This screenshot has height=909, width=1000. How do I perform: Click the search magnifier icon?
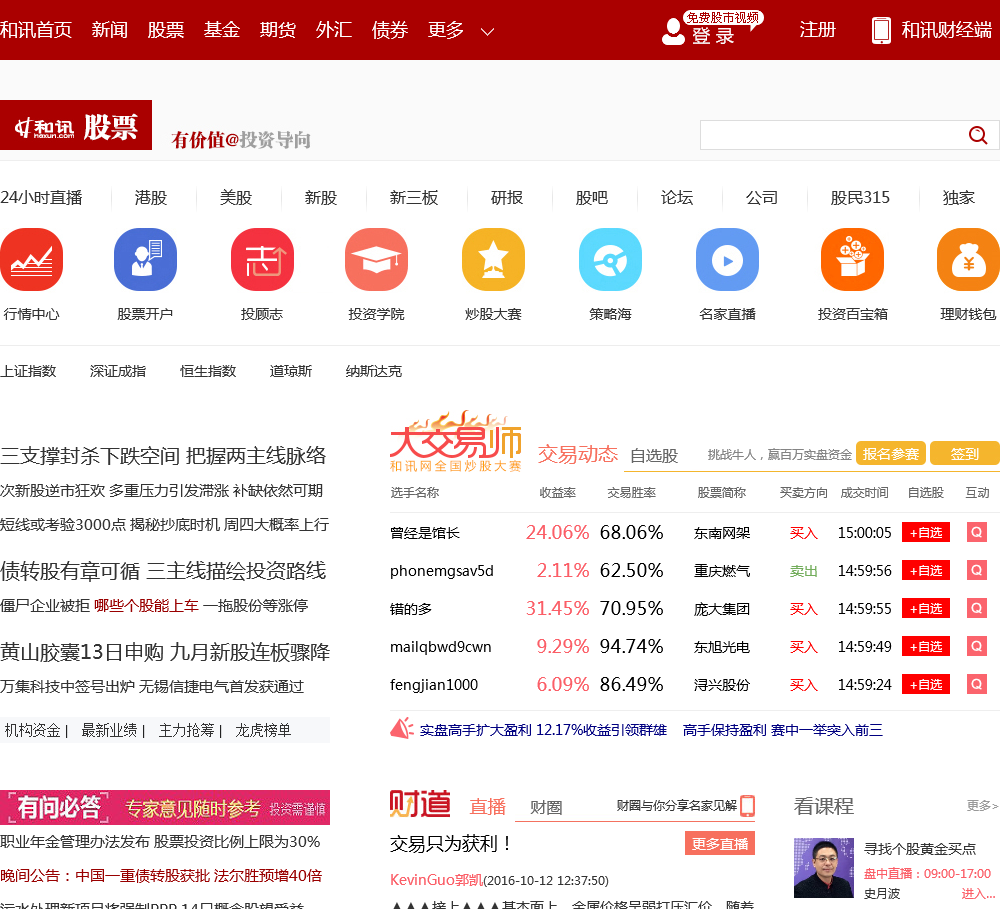978,135
